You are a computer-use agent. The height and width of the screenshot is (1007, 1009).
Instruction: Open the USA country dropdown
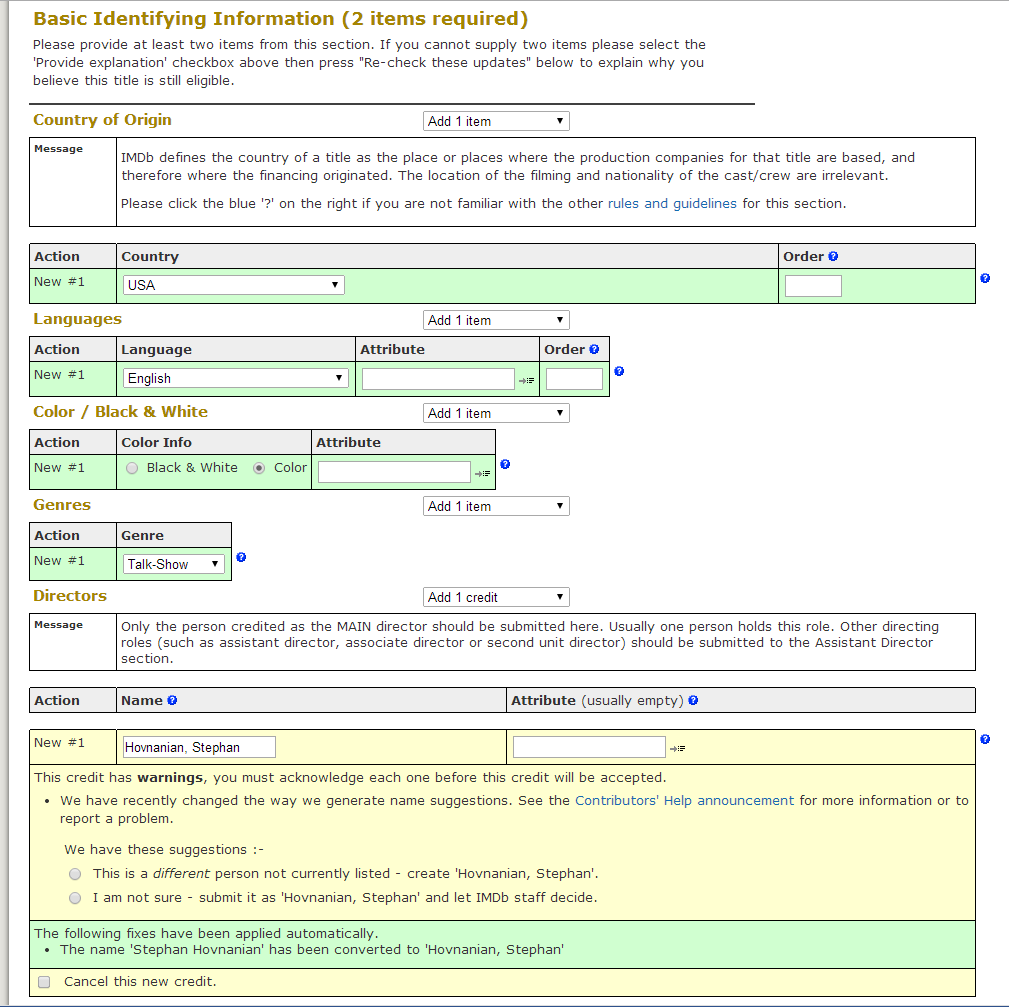(x=234, y=285)
